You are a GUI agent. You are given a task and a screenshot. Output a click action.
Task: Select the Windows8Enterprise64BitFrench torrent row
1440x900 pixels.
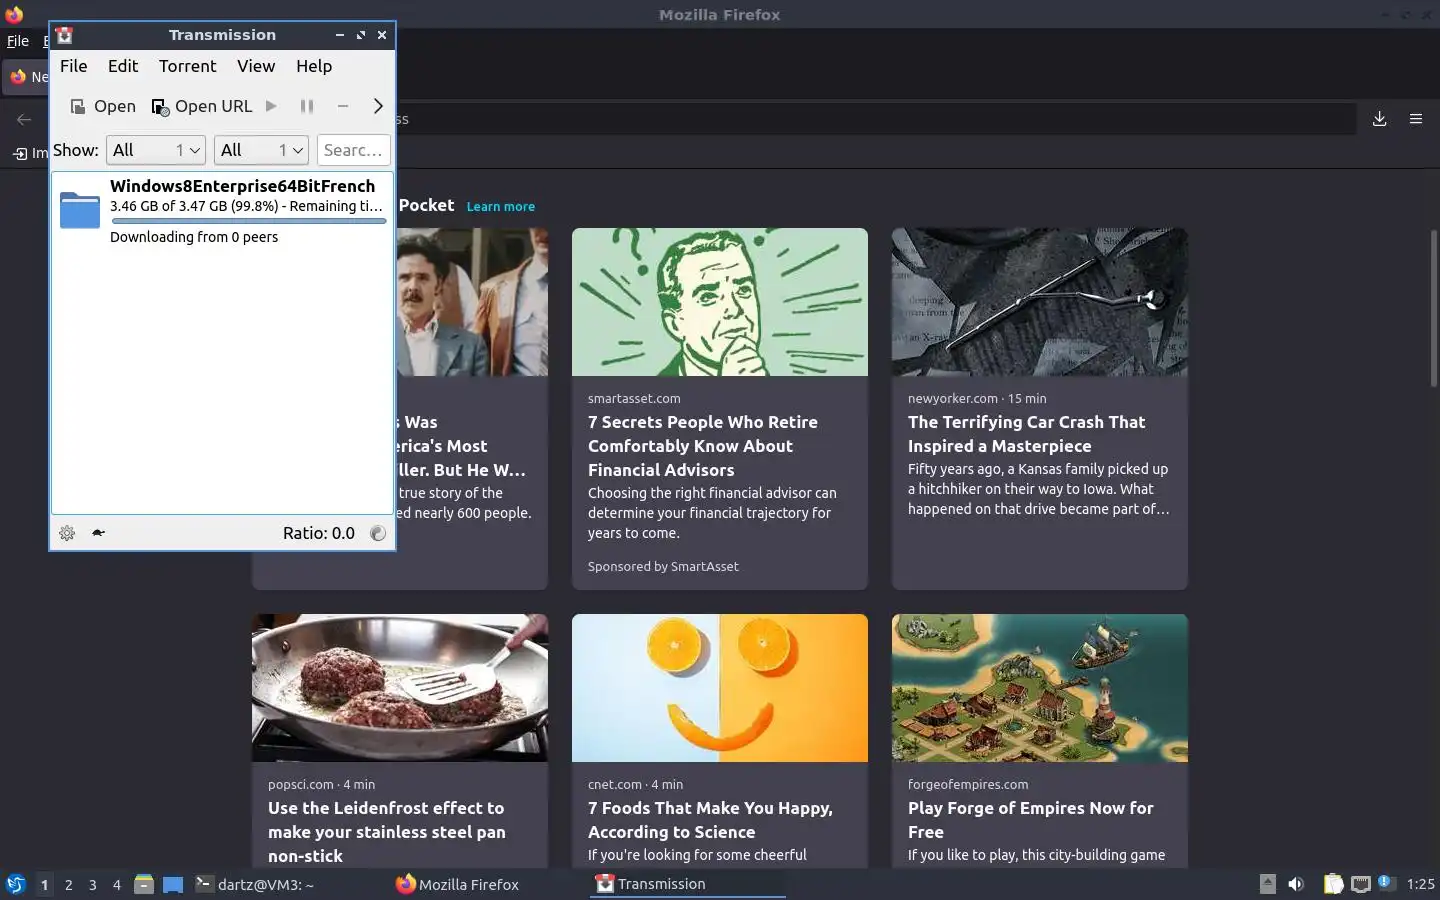point(222,210)
